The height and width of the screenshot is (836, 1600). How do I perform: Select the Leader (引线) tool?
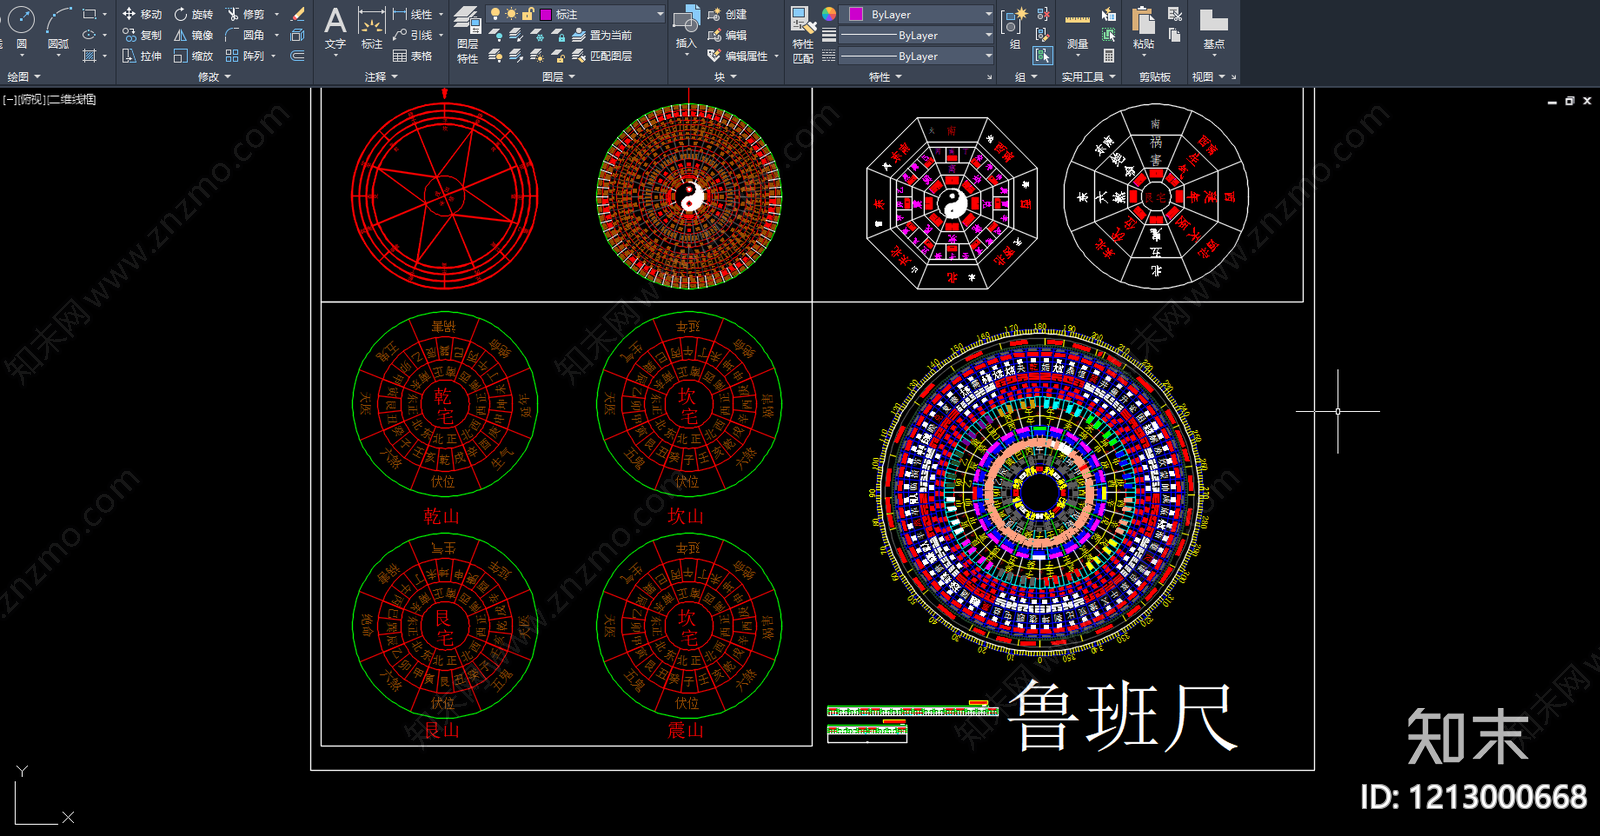(412, 35)
